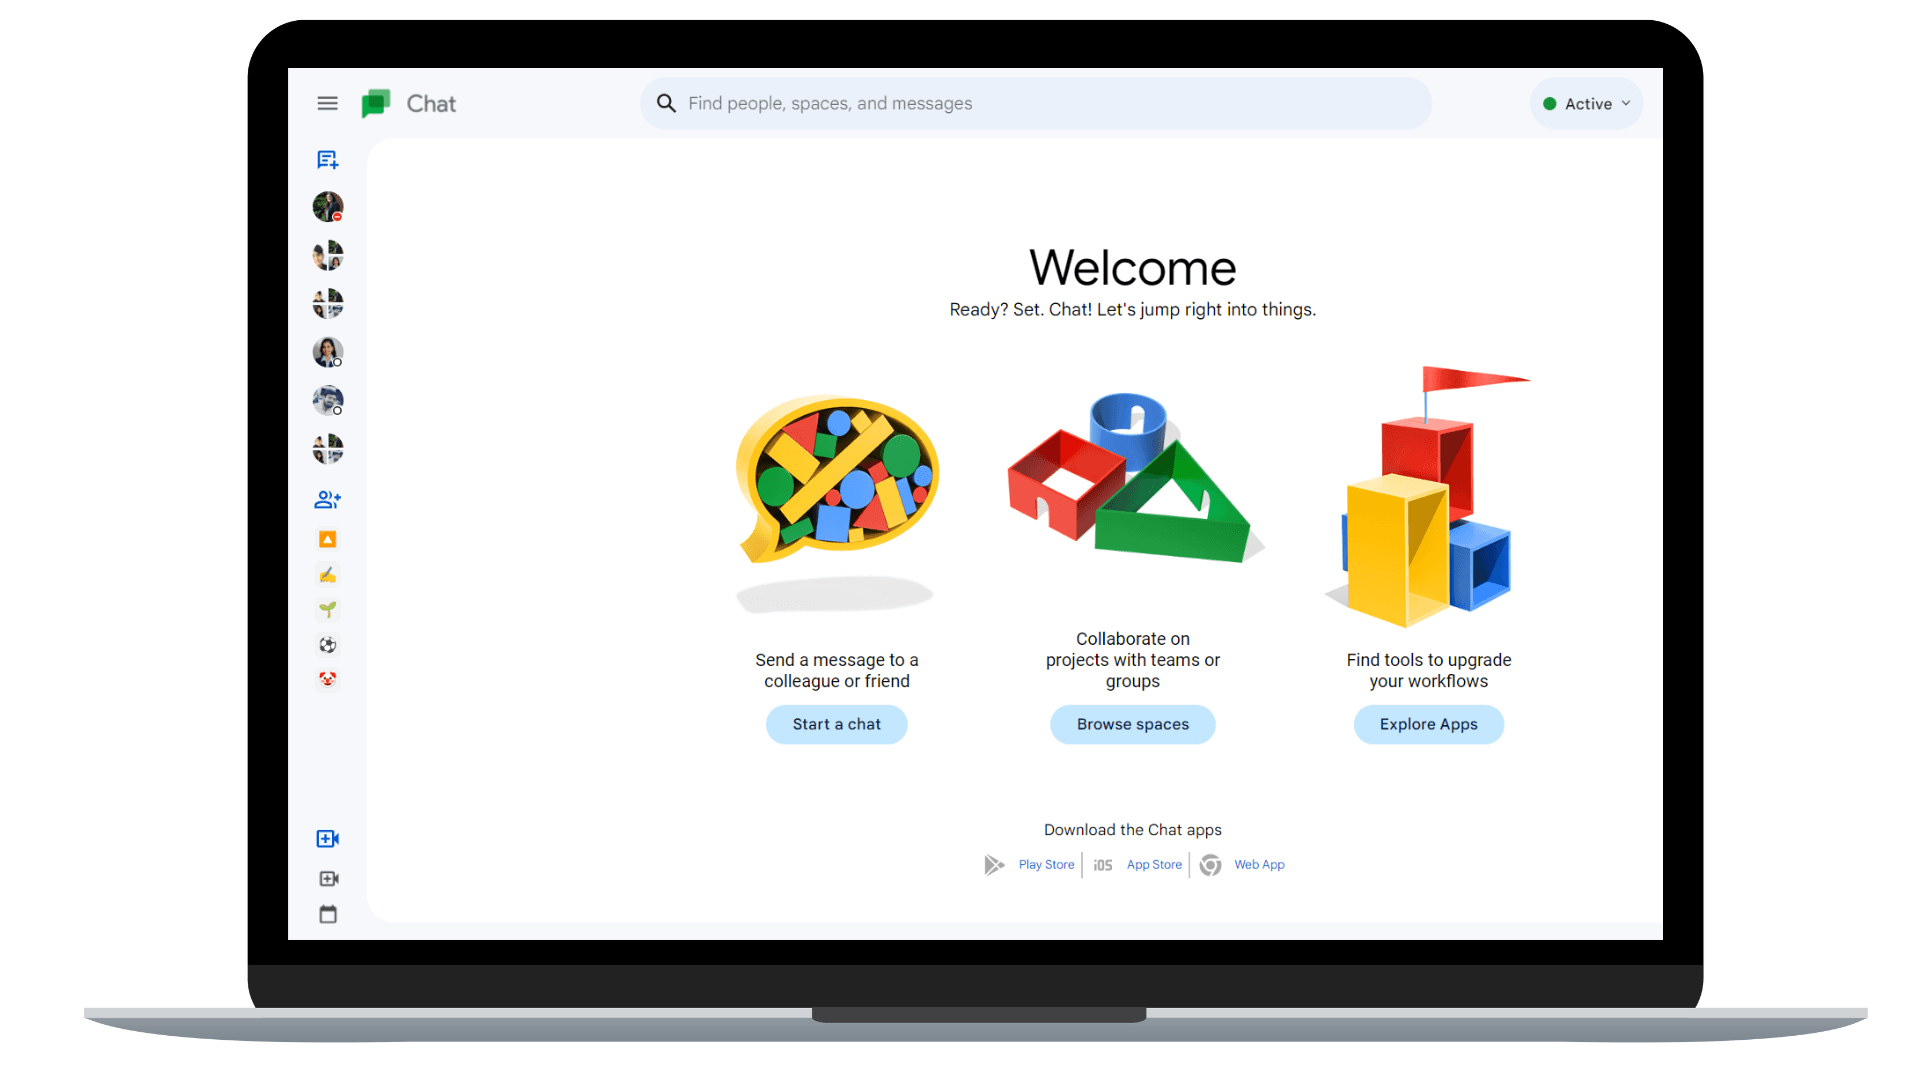Image resolution: width=1920 pixels, height=1080 pixels.
Task: Open the Explore Apps link
Action: pyautogui.click(x=1428, y=724)
